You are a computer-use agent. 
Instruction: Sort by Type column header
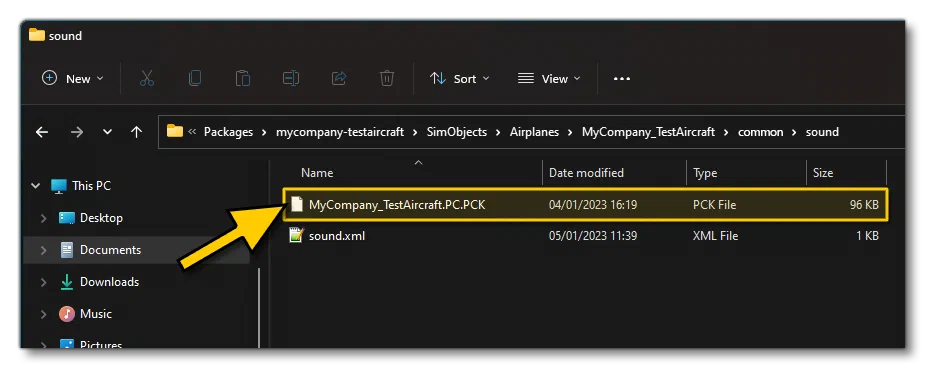[705, 173]
